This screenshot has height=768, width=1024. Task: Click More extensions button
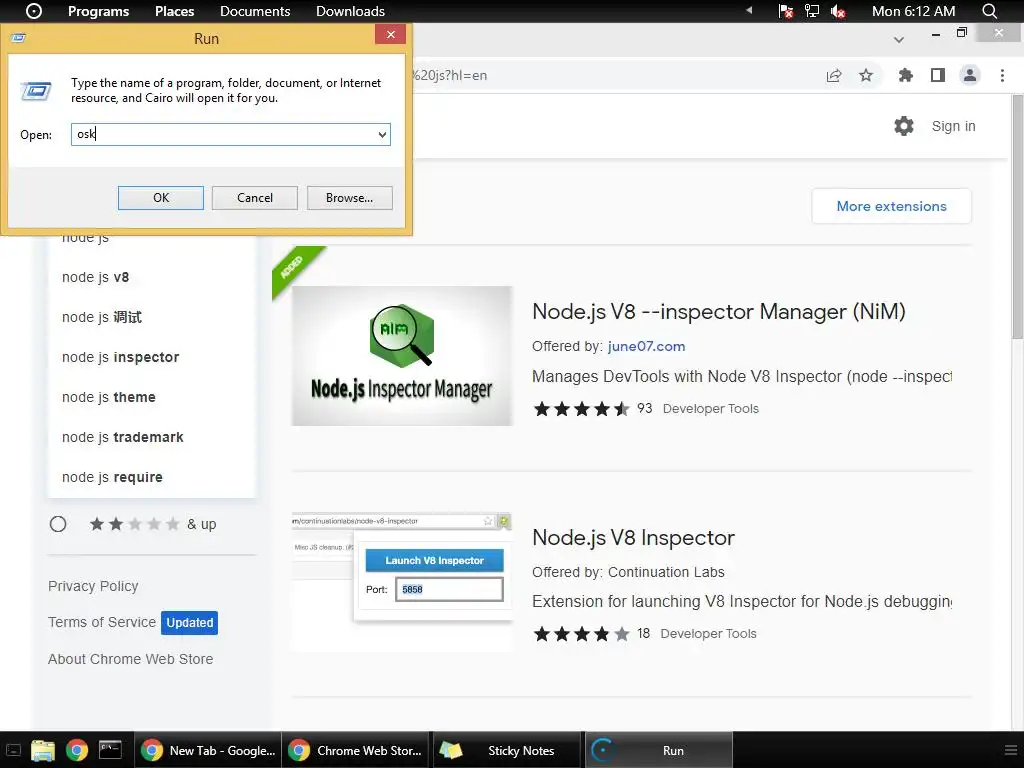coord(891,206)
